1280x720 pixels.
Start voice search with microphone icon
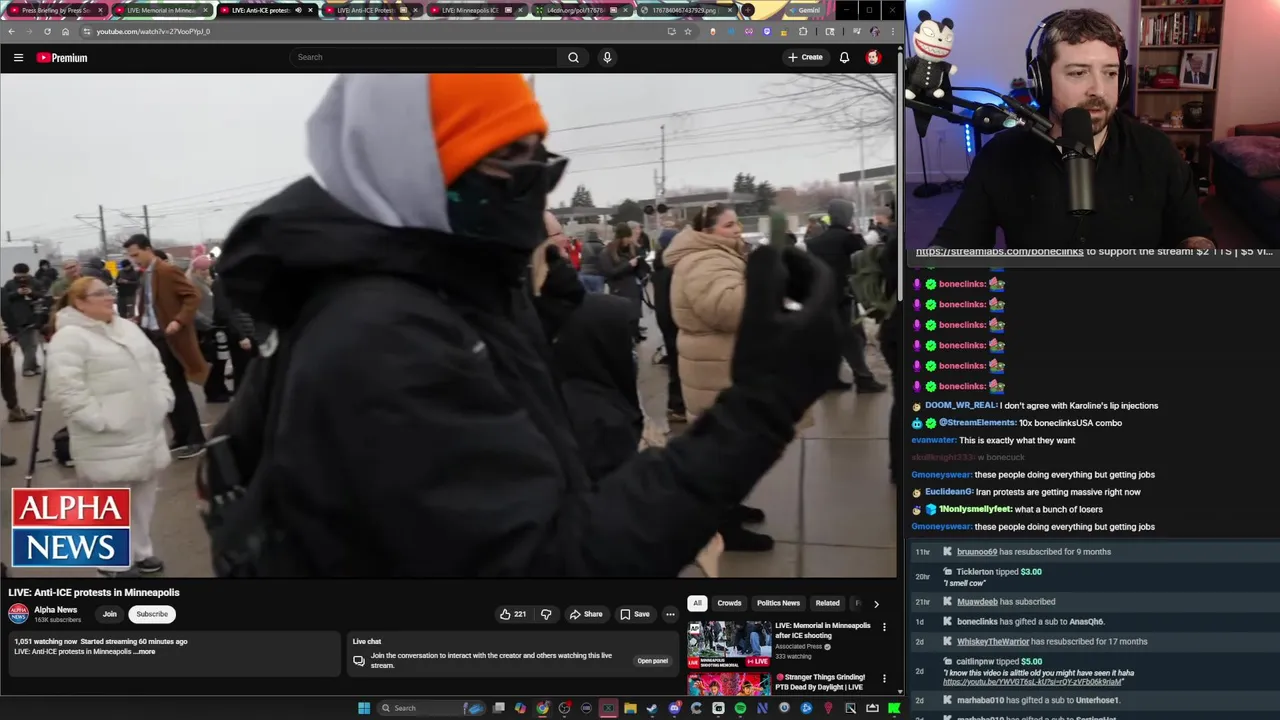pos(606,57)
